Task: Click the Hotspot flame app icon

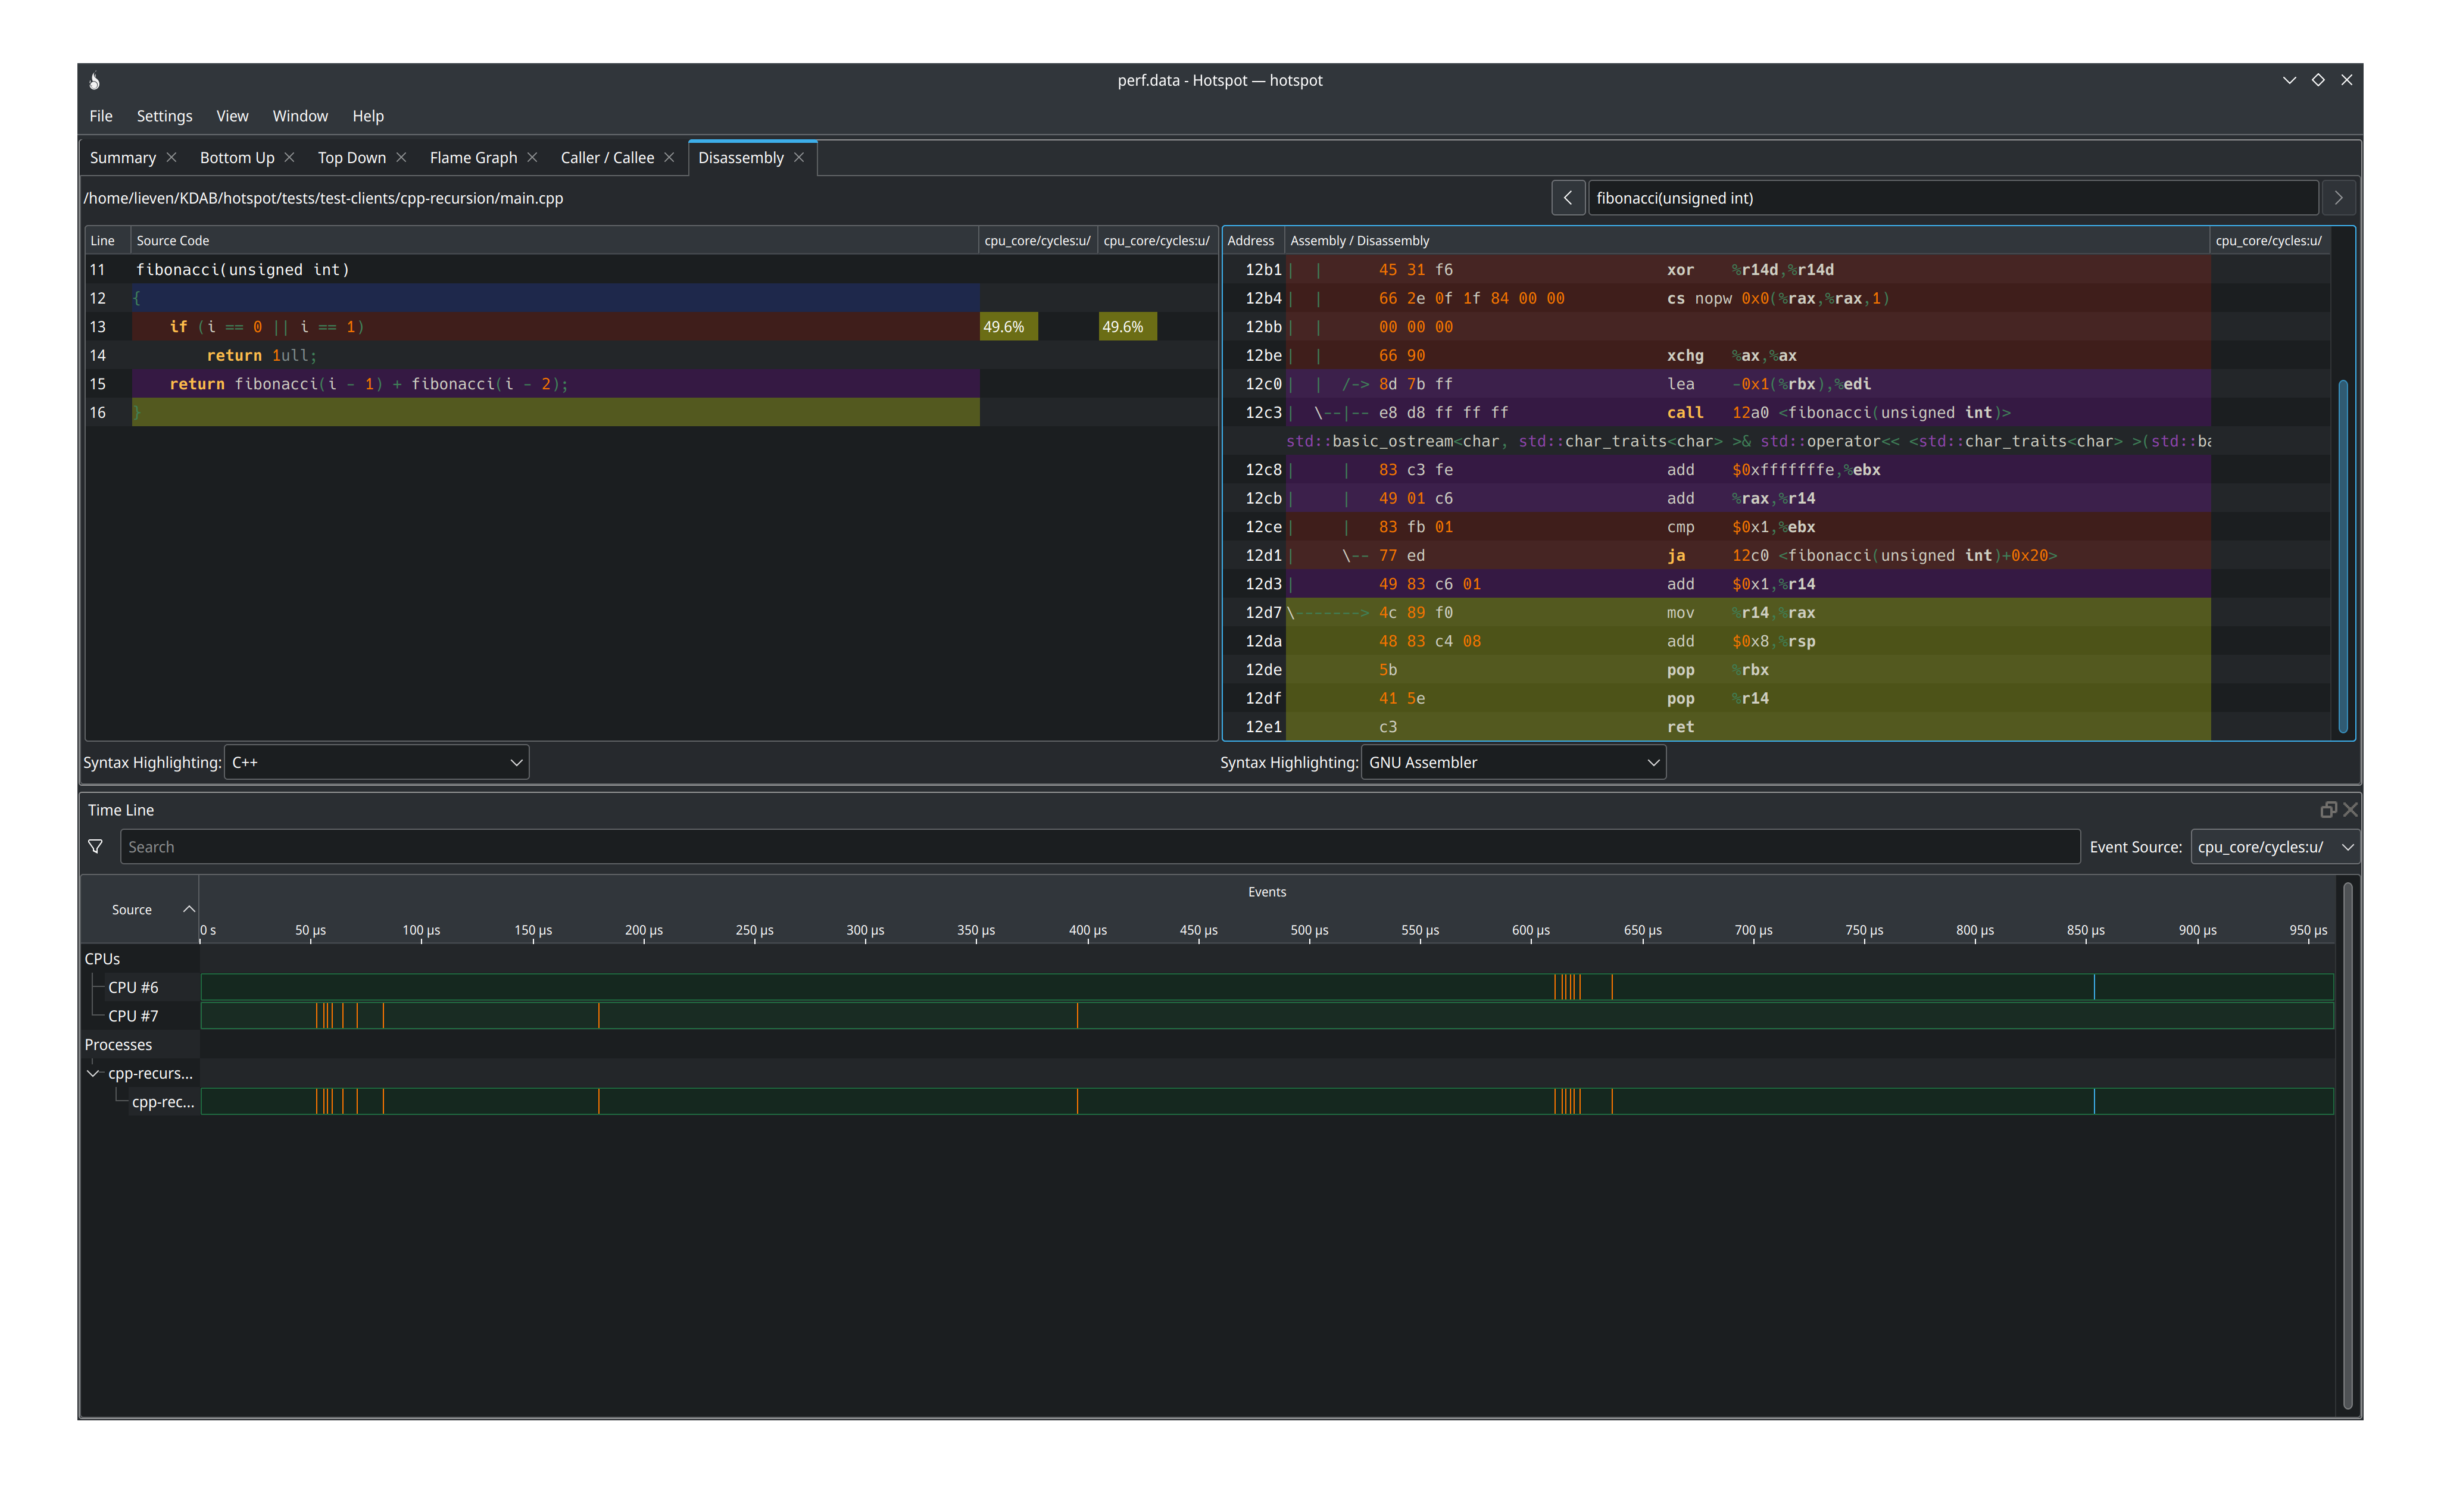Action: tap(95, 81)
